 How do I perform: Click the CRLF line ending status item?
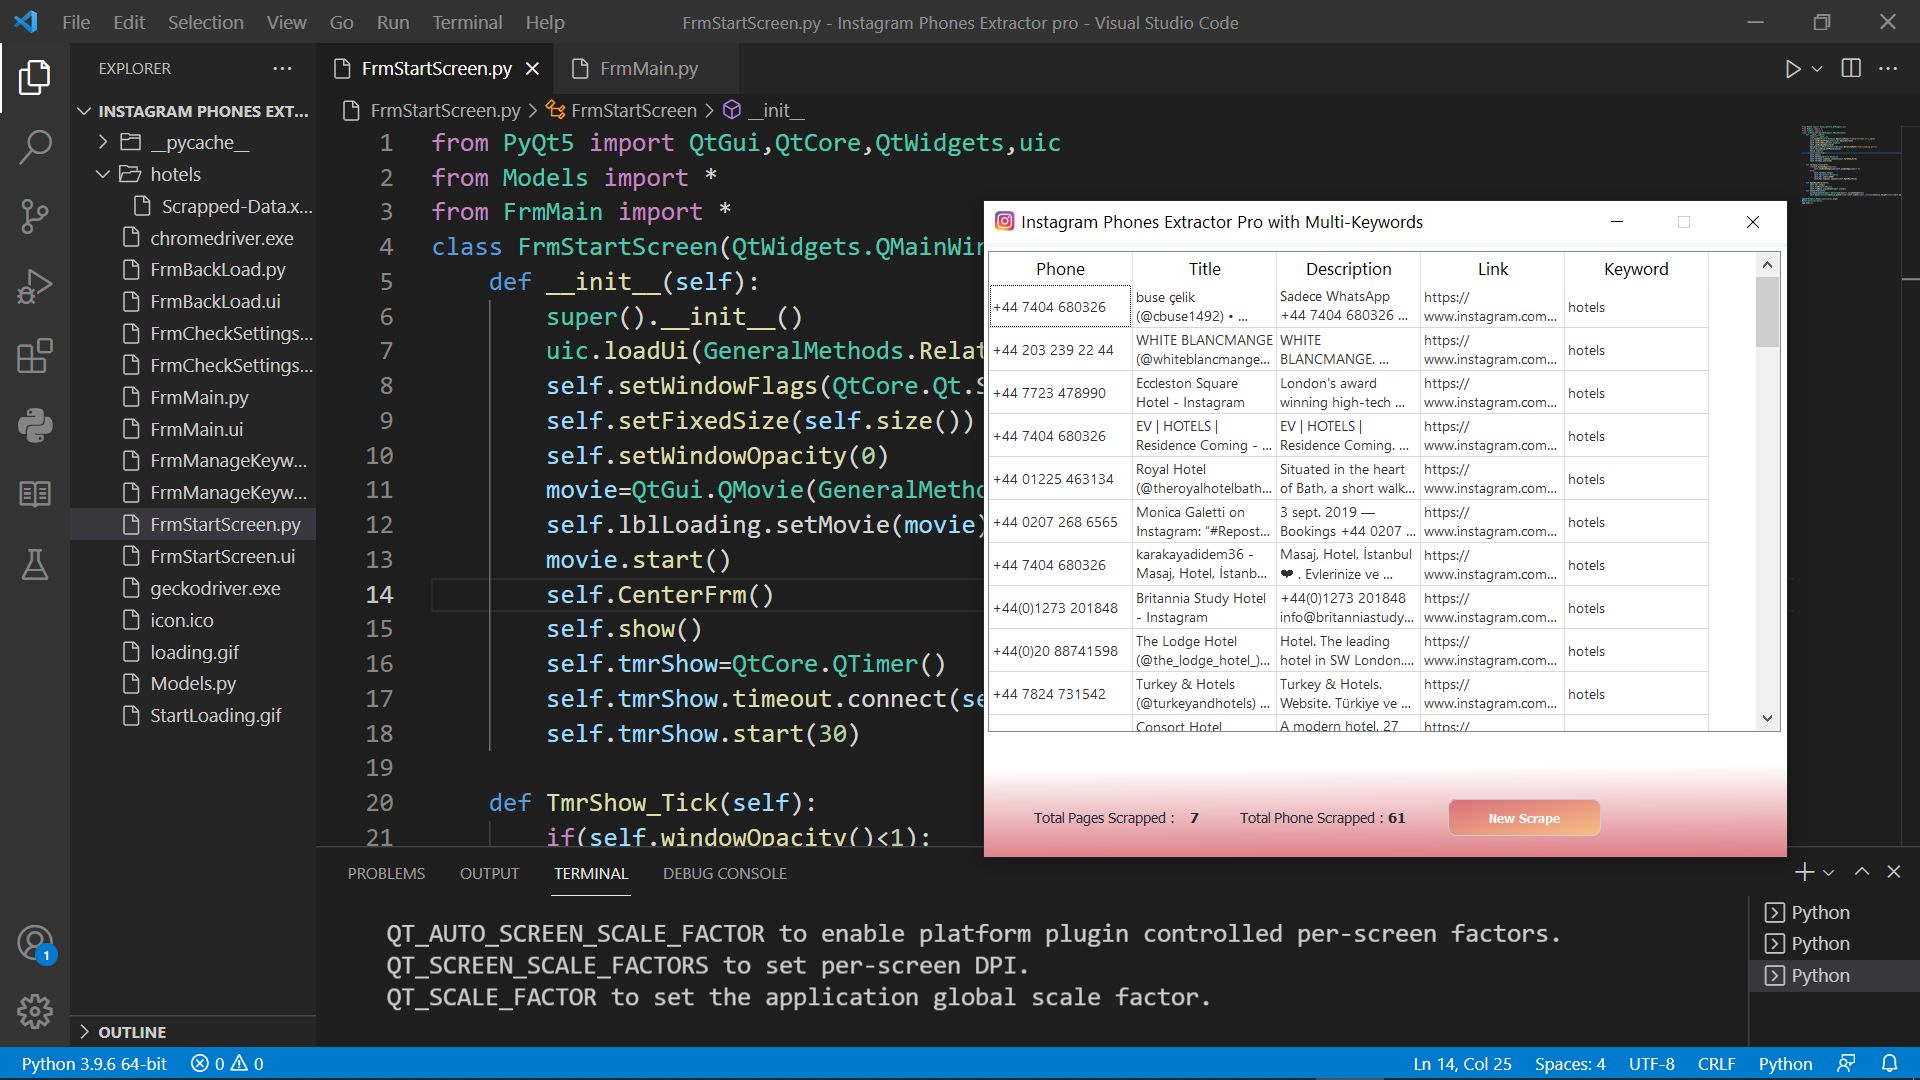click(x=1716, y=1063)
